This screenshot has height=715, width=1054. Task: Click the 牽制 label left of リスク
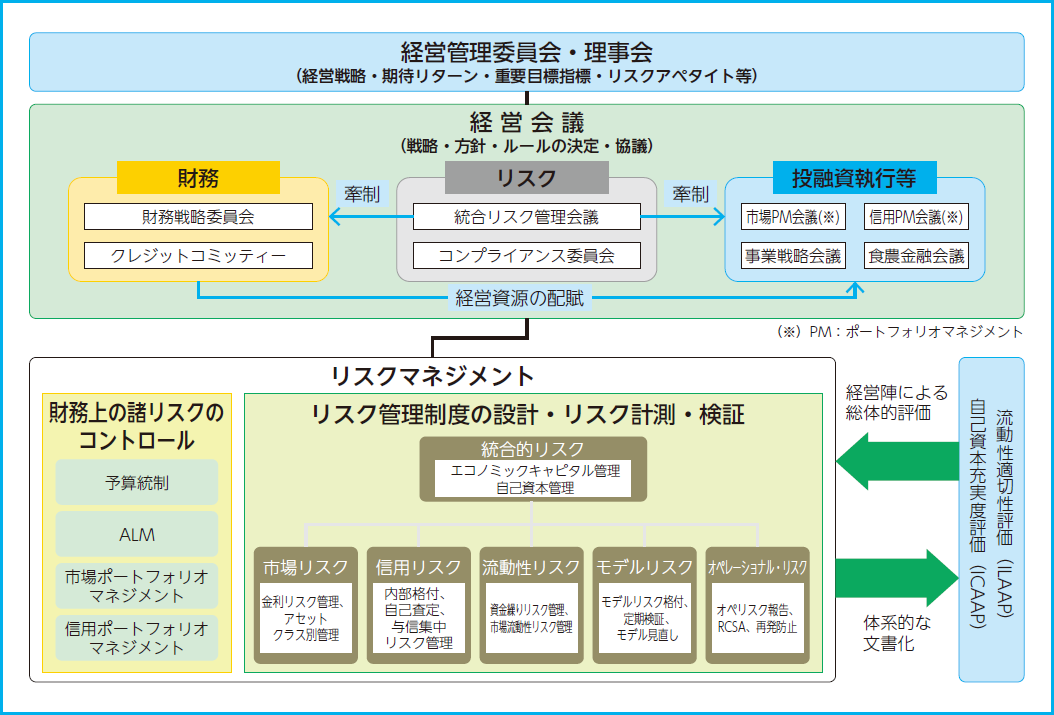(362, 194)
